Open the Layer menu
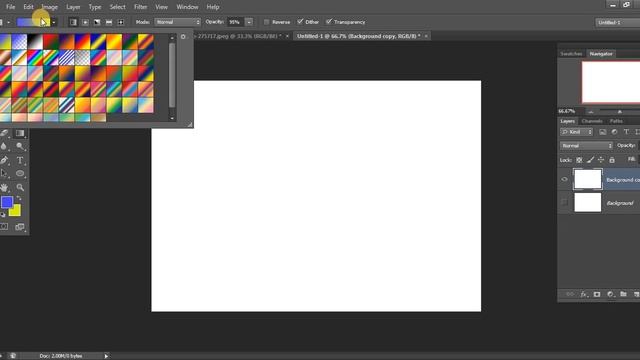The width and height of the screenshot is (640, 360). coord(73,7)
